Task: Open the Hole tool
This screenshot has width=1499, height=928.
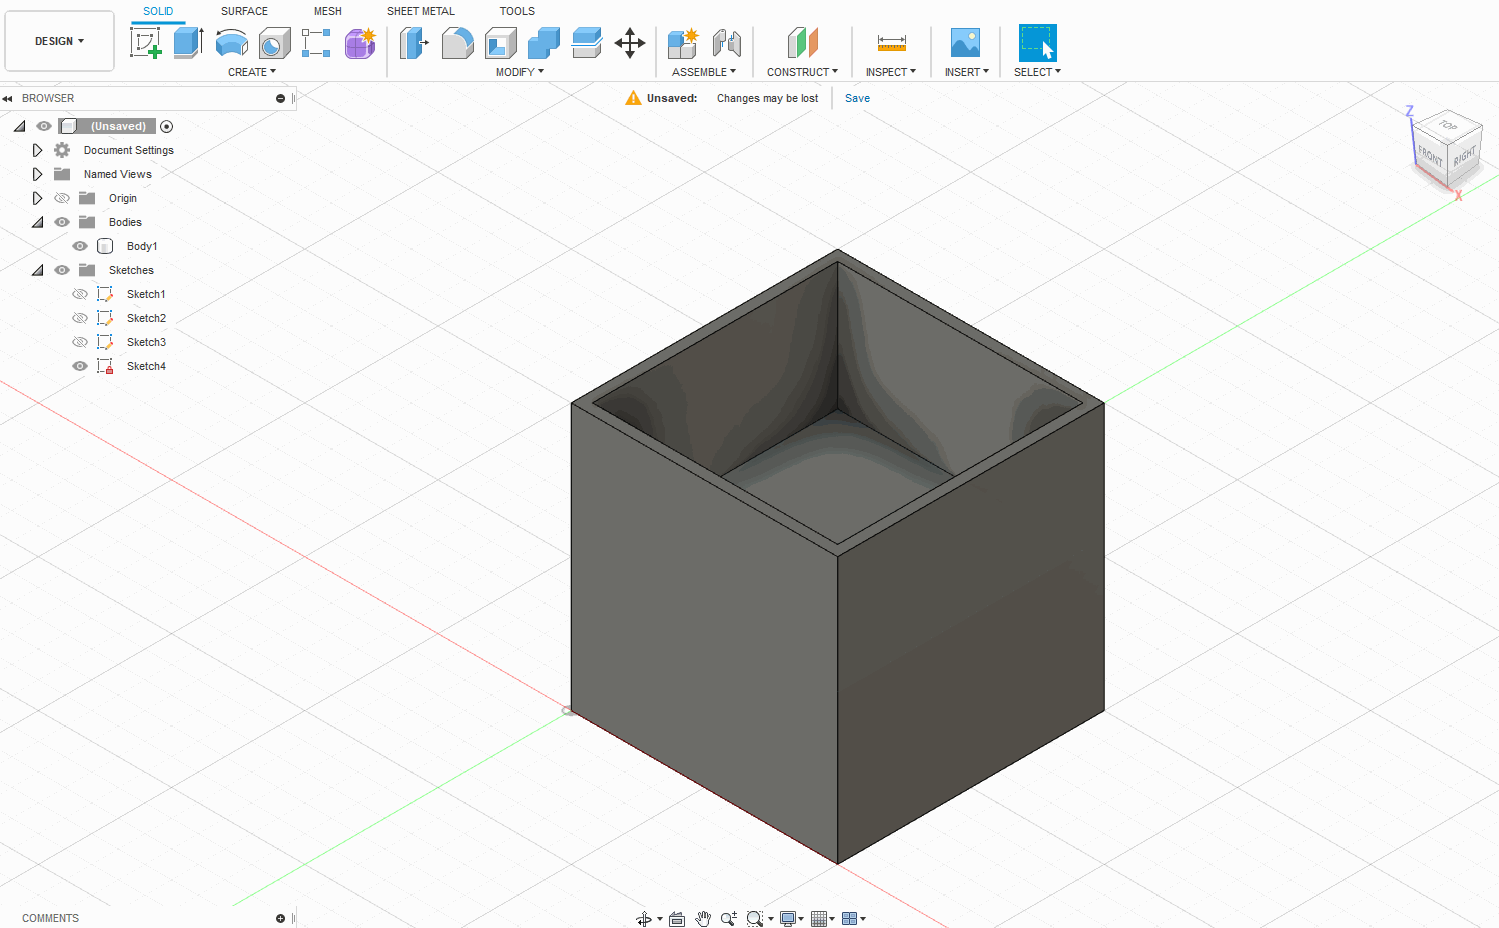Action: click(275, 42)
